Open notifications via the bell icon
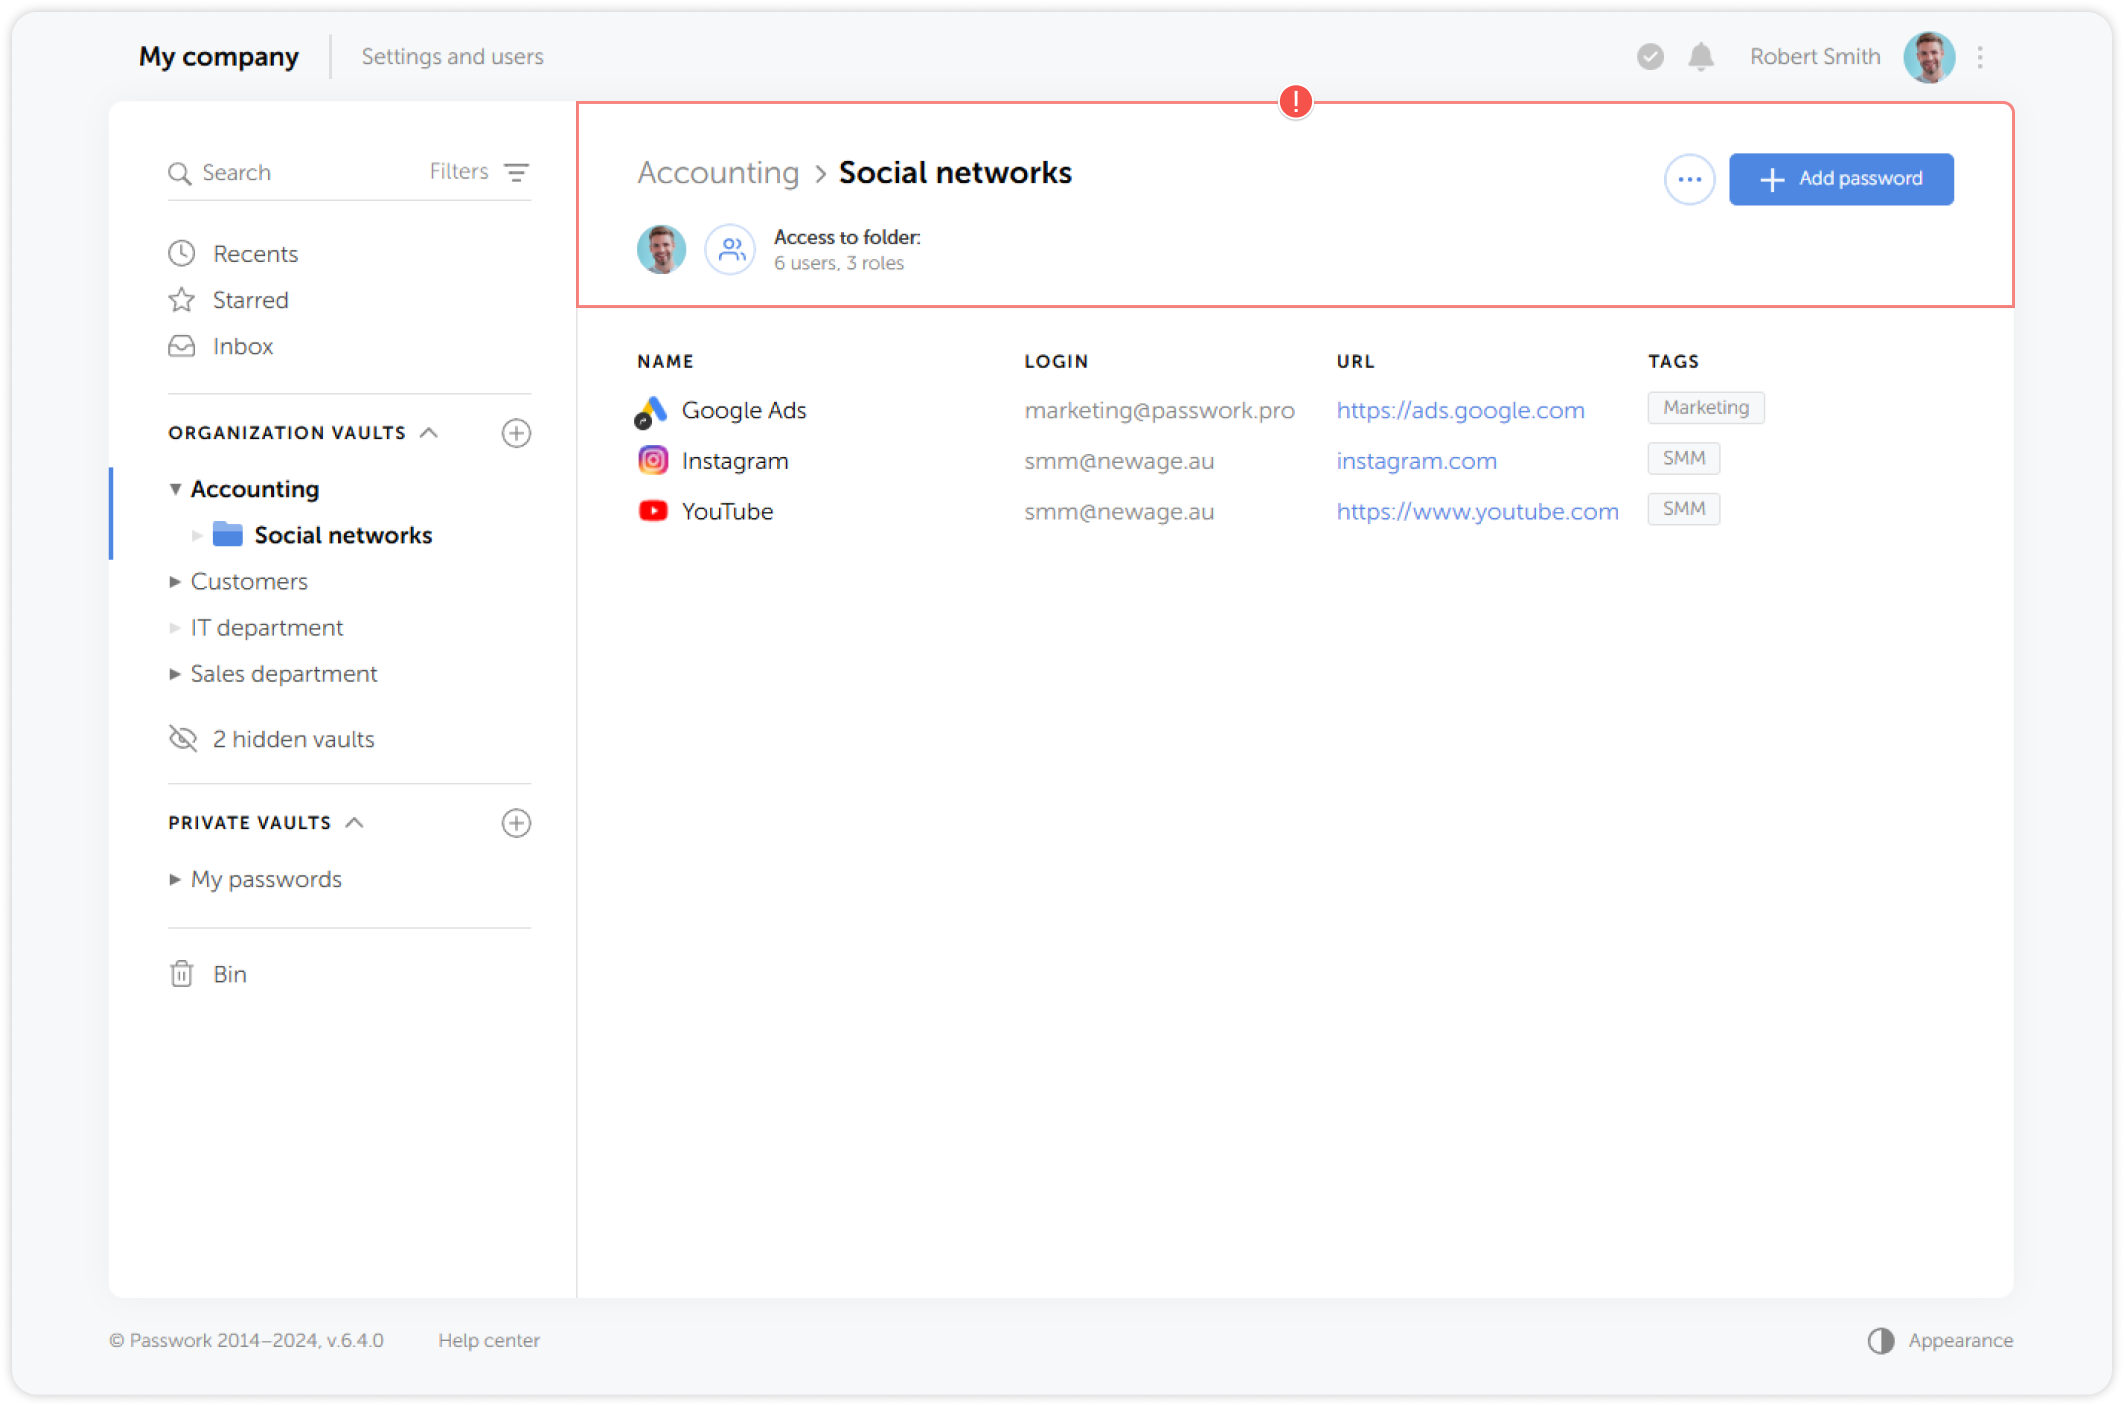The height and width of the screenshot is (1407, 2124). 1700,57
